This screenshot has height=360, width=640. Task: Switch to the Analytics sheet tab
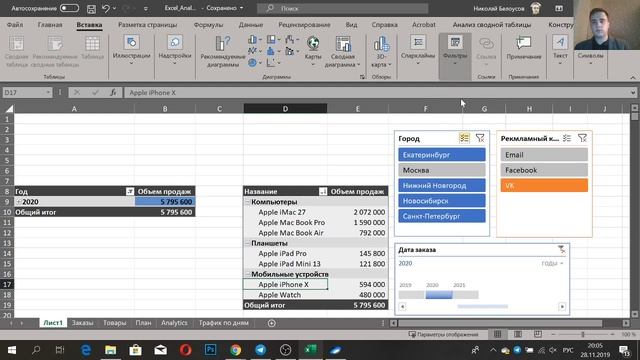coord(174,323)
